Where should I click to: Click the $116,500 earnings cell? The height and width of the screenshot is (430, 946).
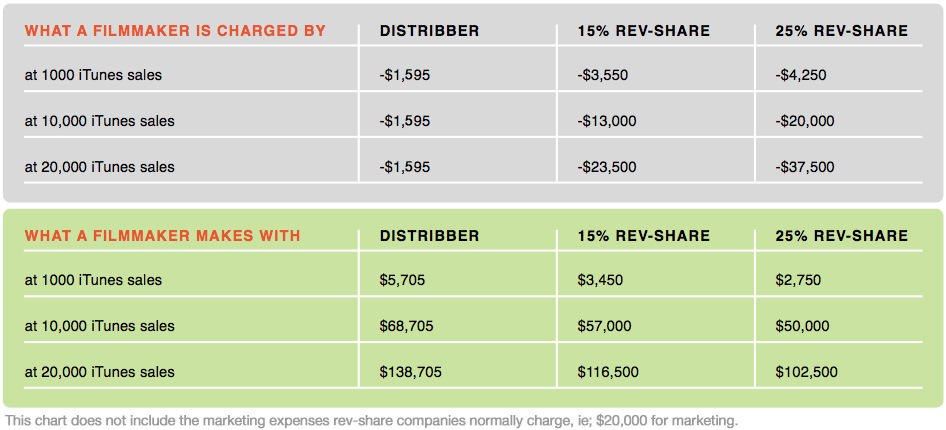(x=608, y=372)
